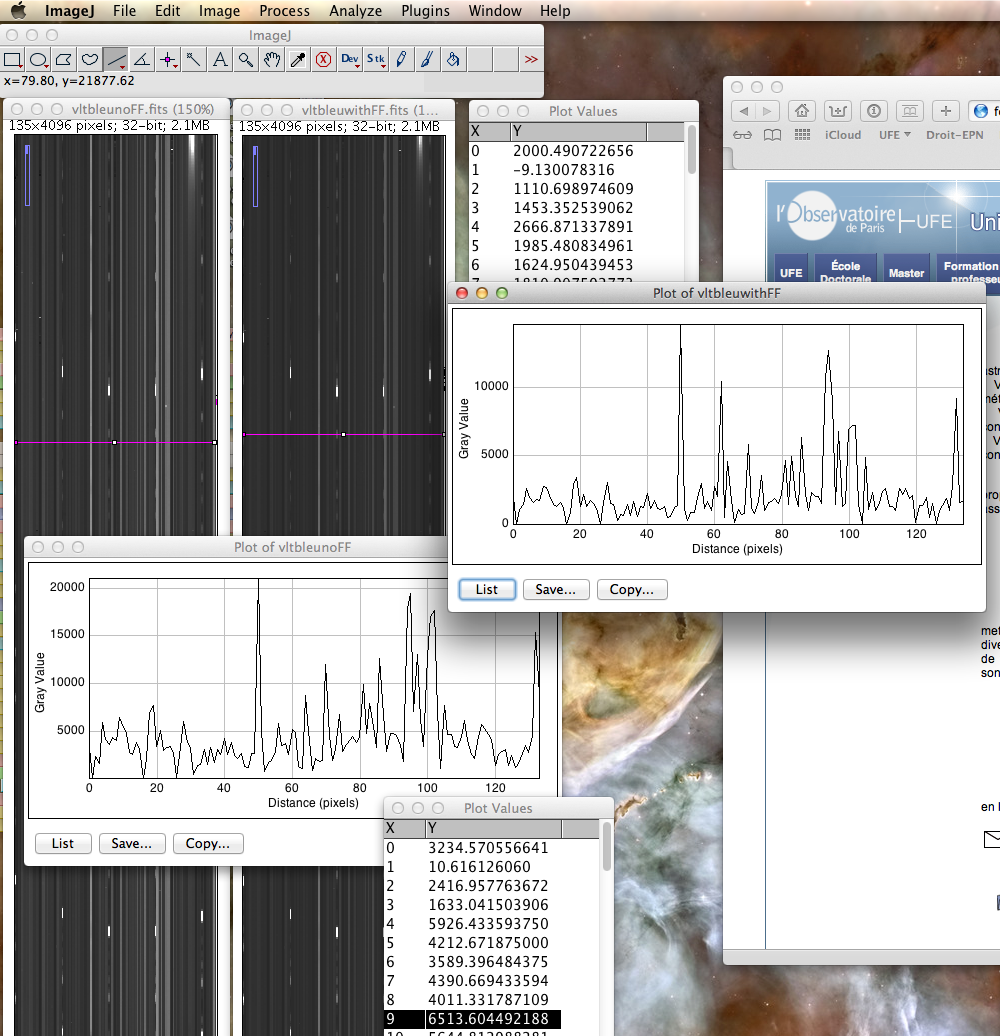The image size is (1000, 1036).
Task: Open the iCloud bookmark
Action: coord(843,135)
